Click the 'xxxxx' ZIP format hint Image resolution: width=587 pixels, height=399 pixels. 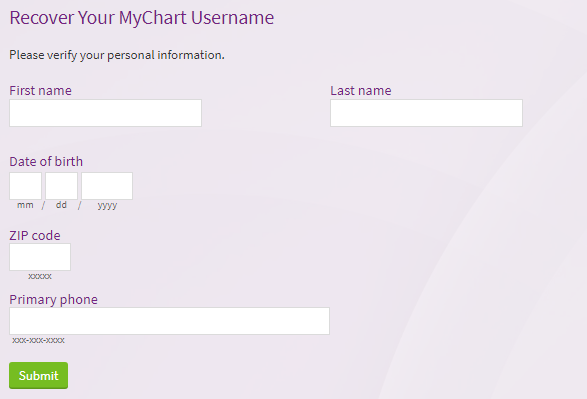point(40,276)
